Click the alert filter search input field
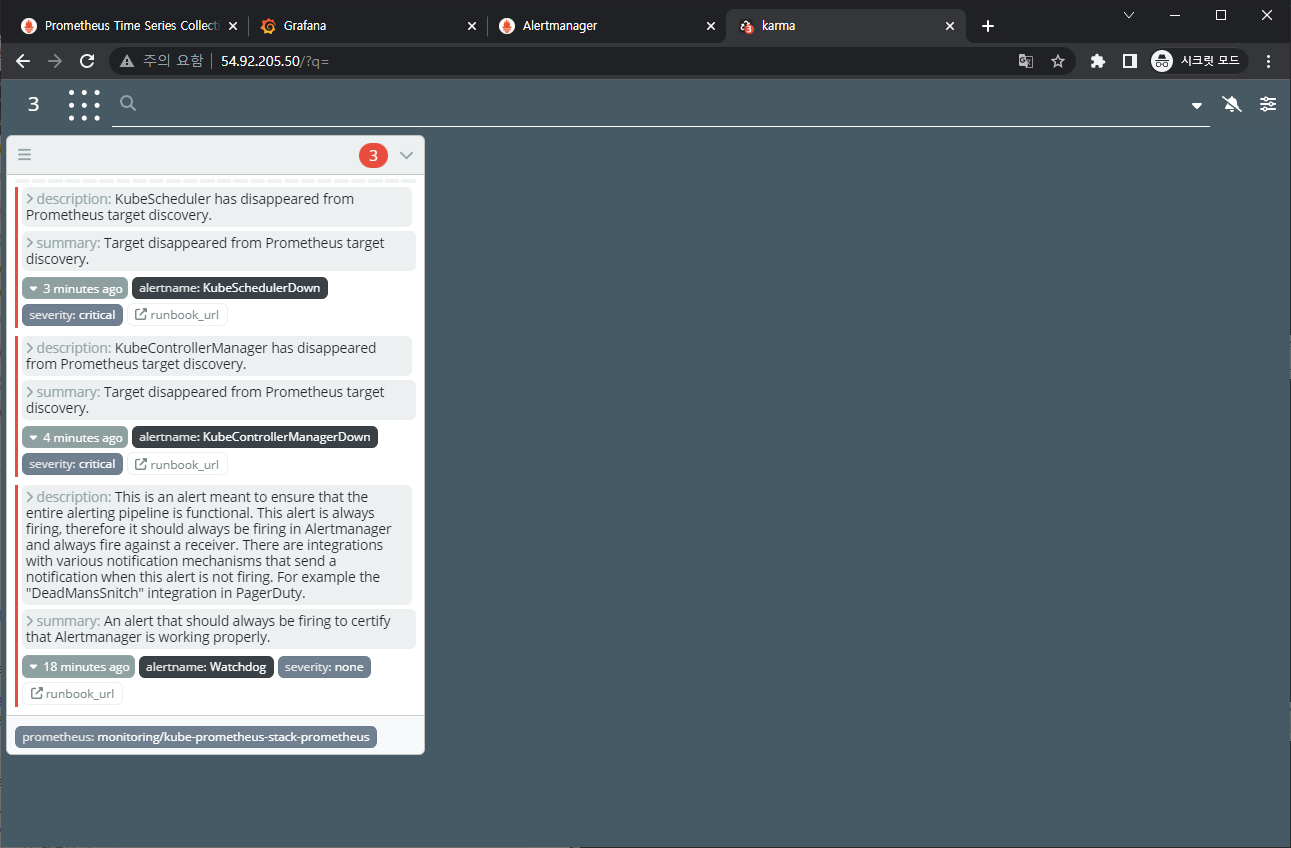 click(x=660, y=104)
